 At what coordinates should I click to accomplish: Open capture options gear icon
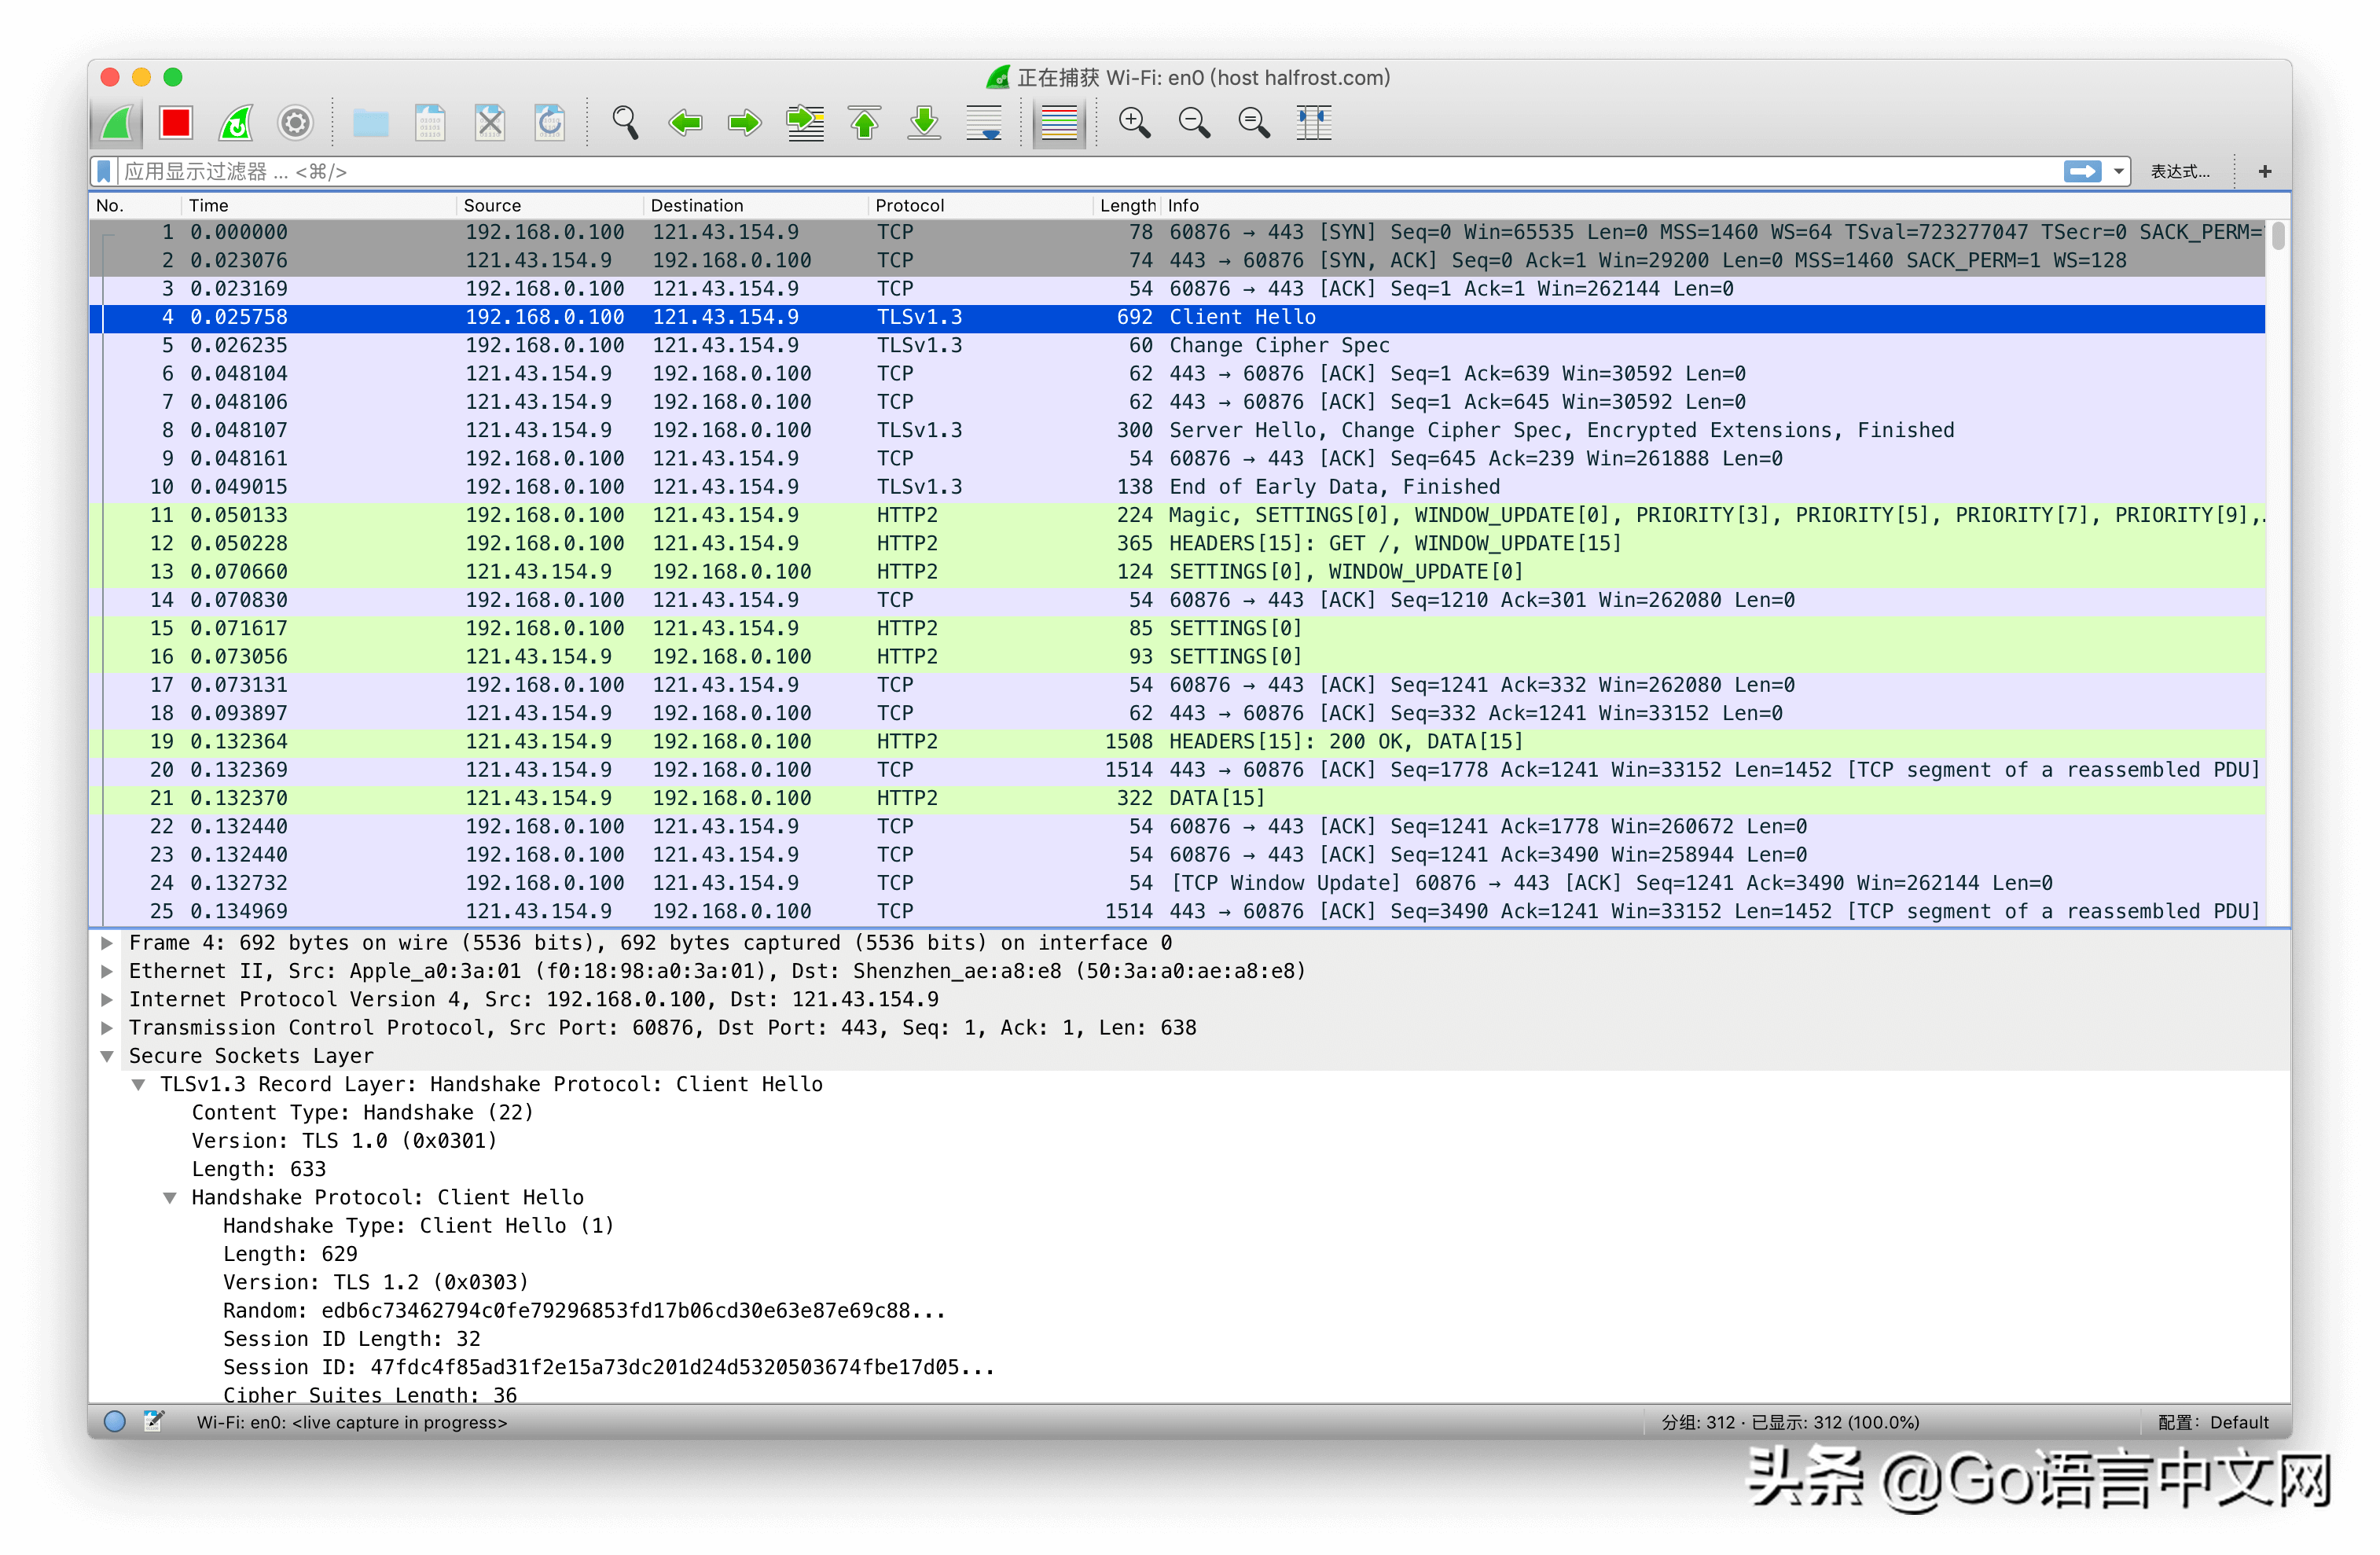tap(295, 123)
